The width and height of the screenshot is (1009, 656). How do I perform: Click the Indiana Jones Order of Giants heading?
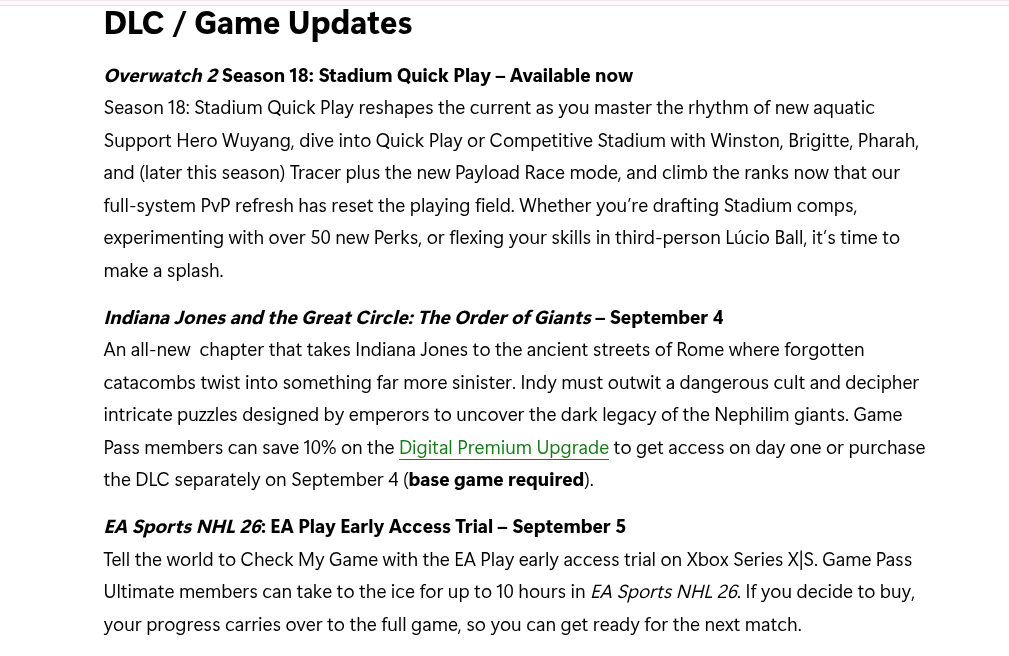413,318
